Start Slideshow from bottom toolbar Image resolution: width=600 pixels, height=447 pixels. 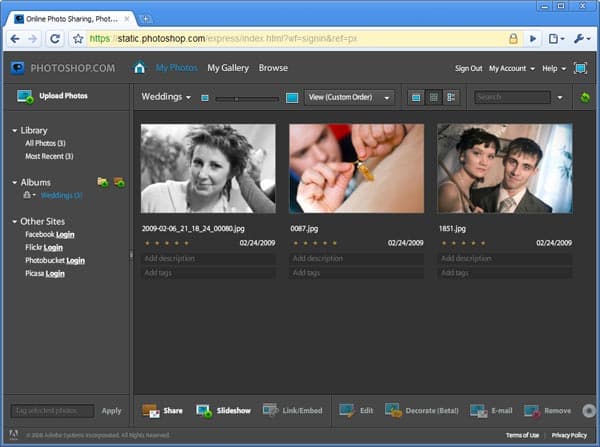pos(223,411)
